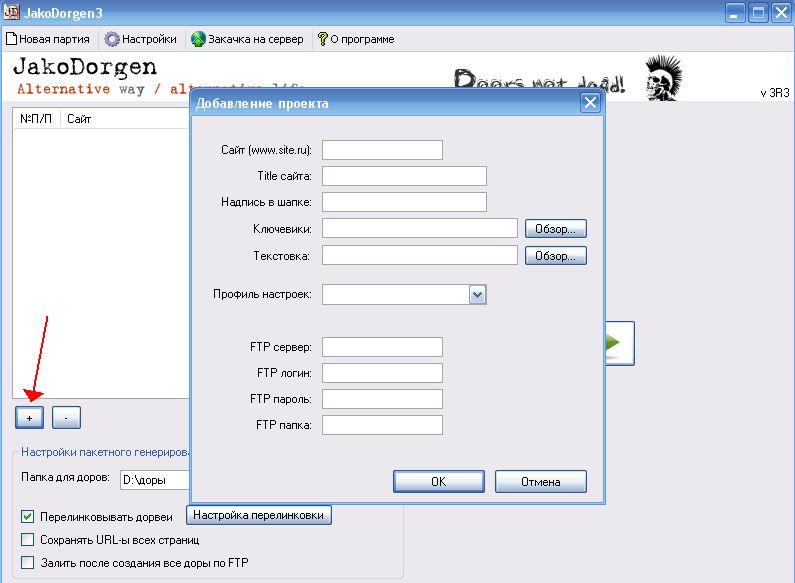Viewport: 795px width, 583px height.
Task: Focus the FTP пароль field
Action: click(382, 399)
